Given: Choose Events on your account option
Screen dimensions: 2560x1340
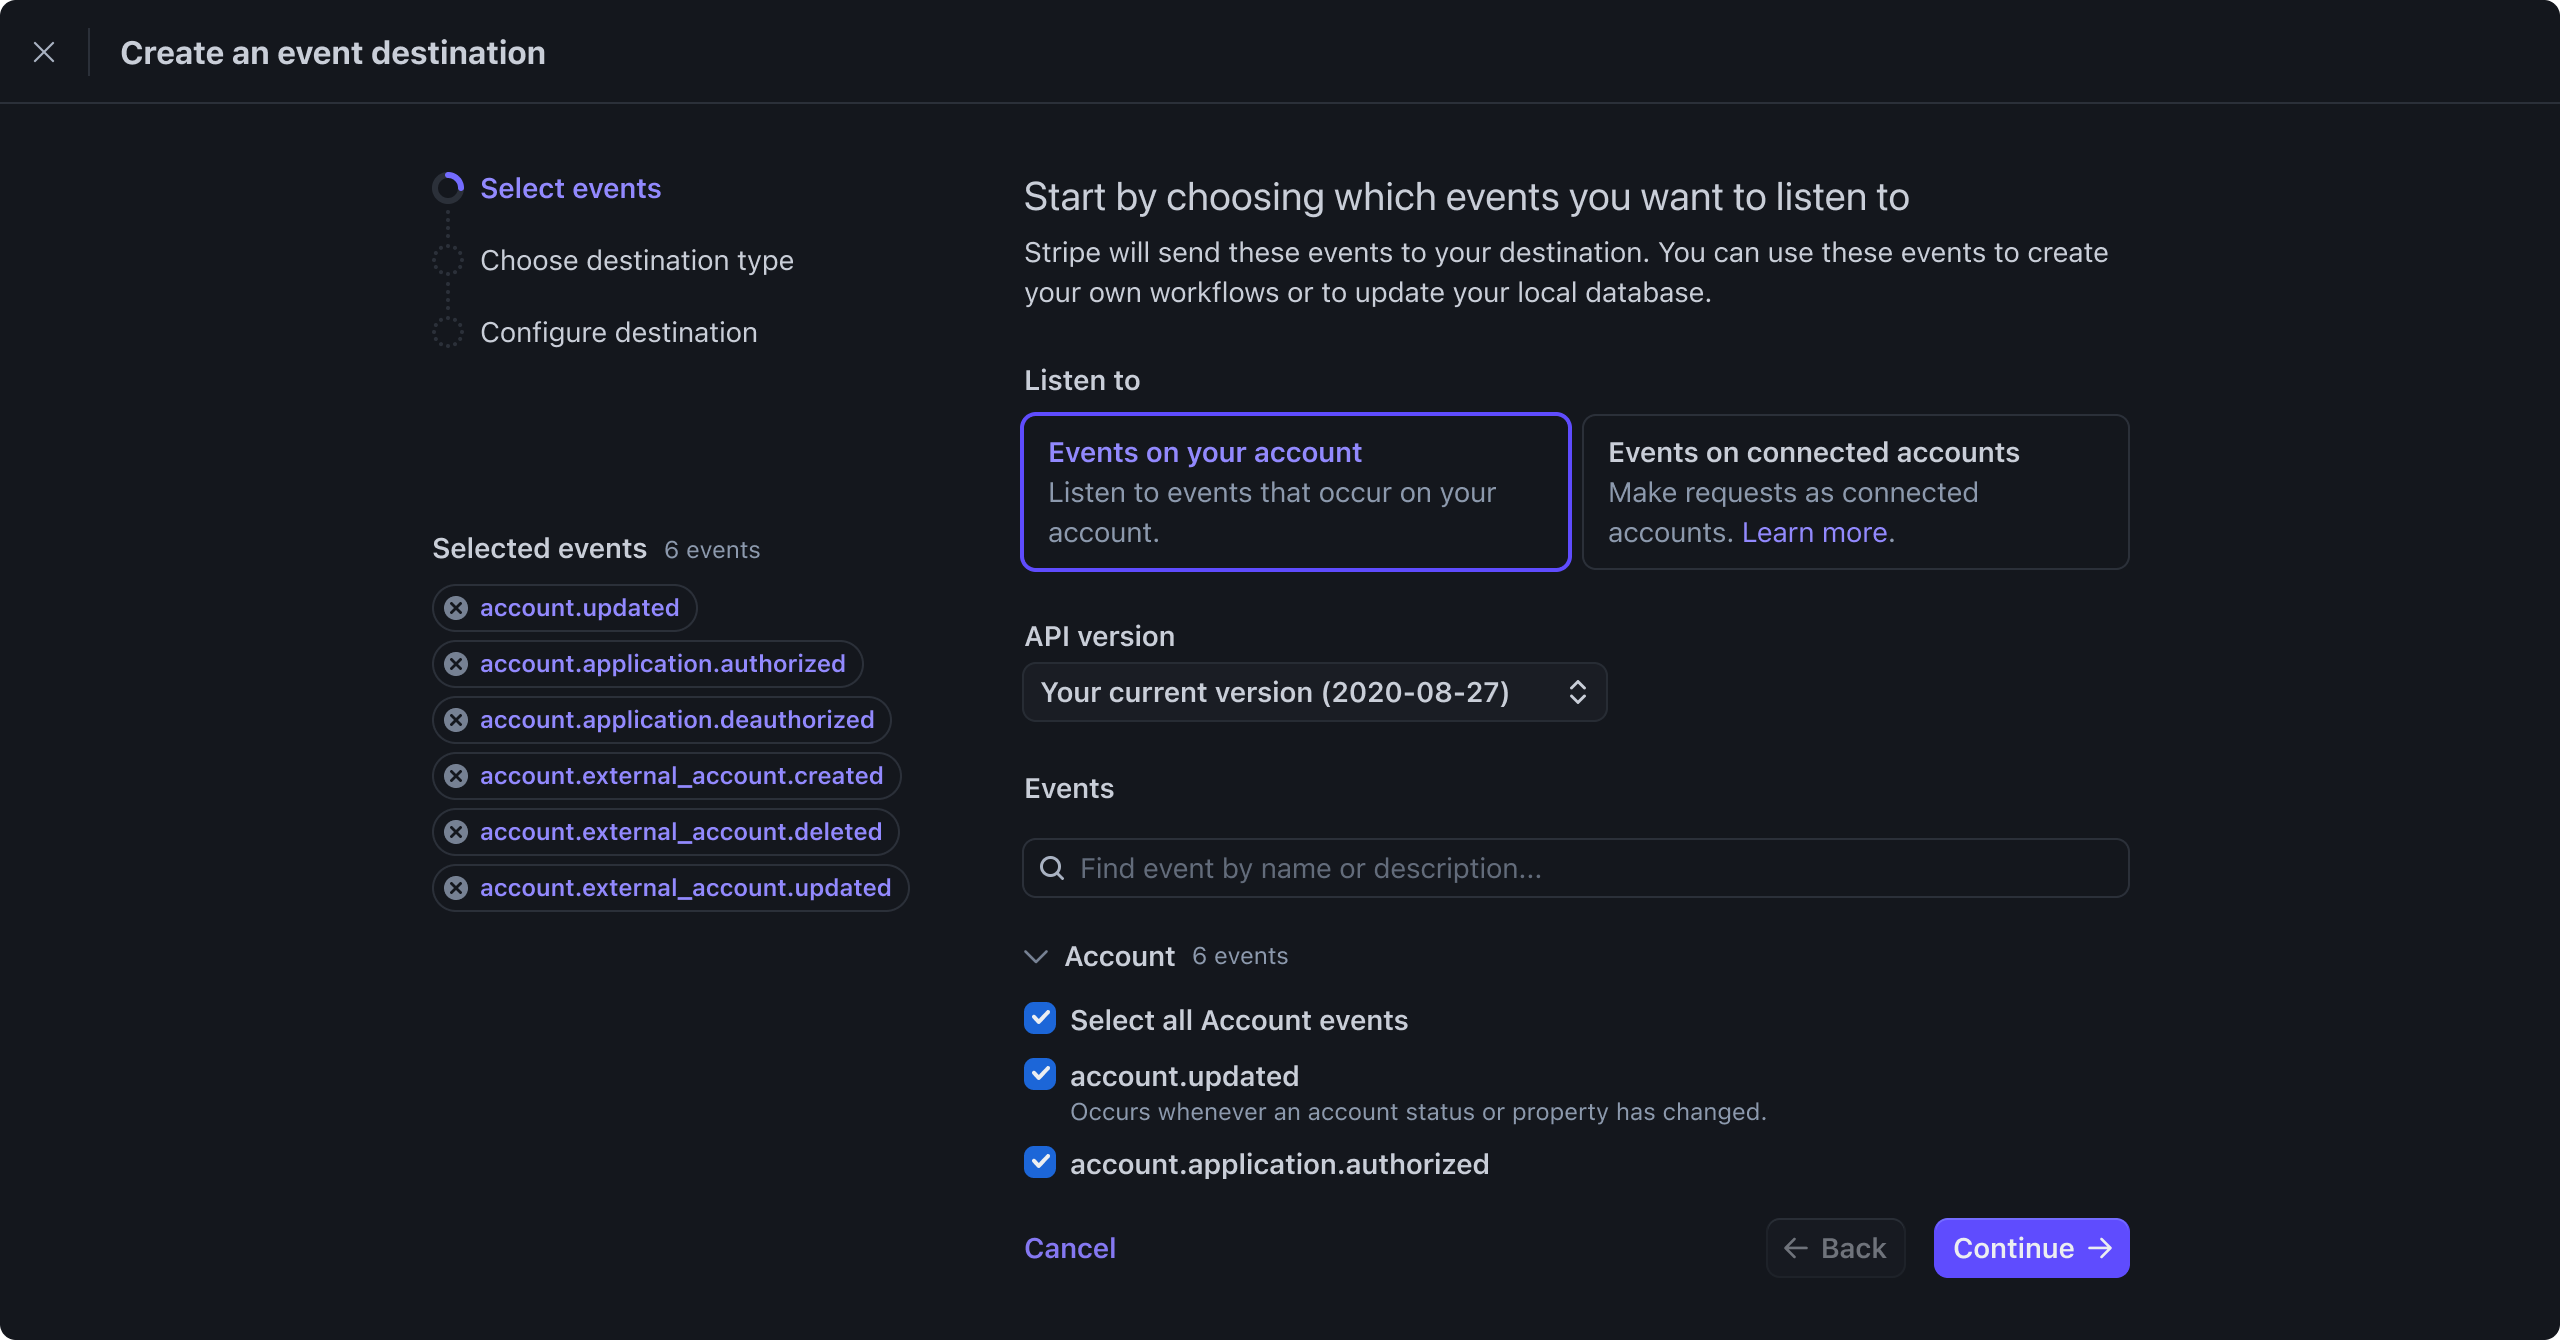Looking at the screenshot, I should pyautogui.click(x=1296, y=492).
